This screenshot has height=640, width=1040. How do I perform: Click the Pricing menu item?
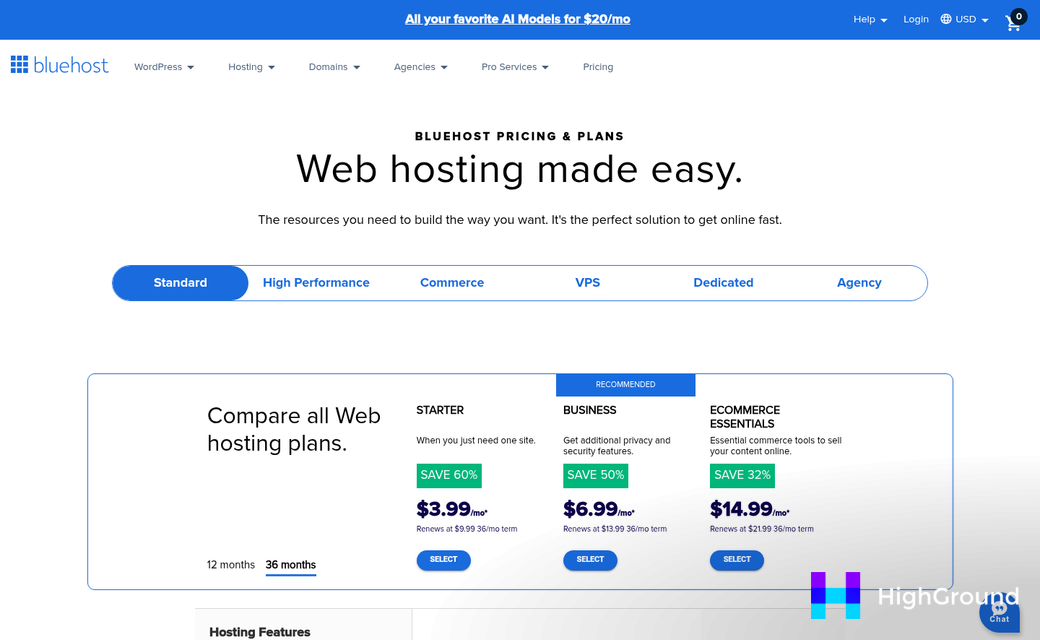[x=598, y=67]
